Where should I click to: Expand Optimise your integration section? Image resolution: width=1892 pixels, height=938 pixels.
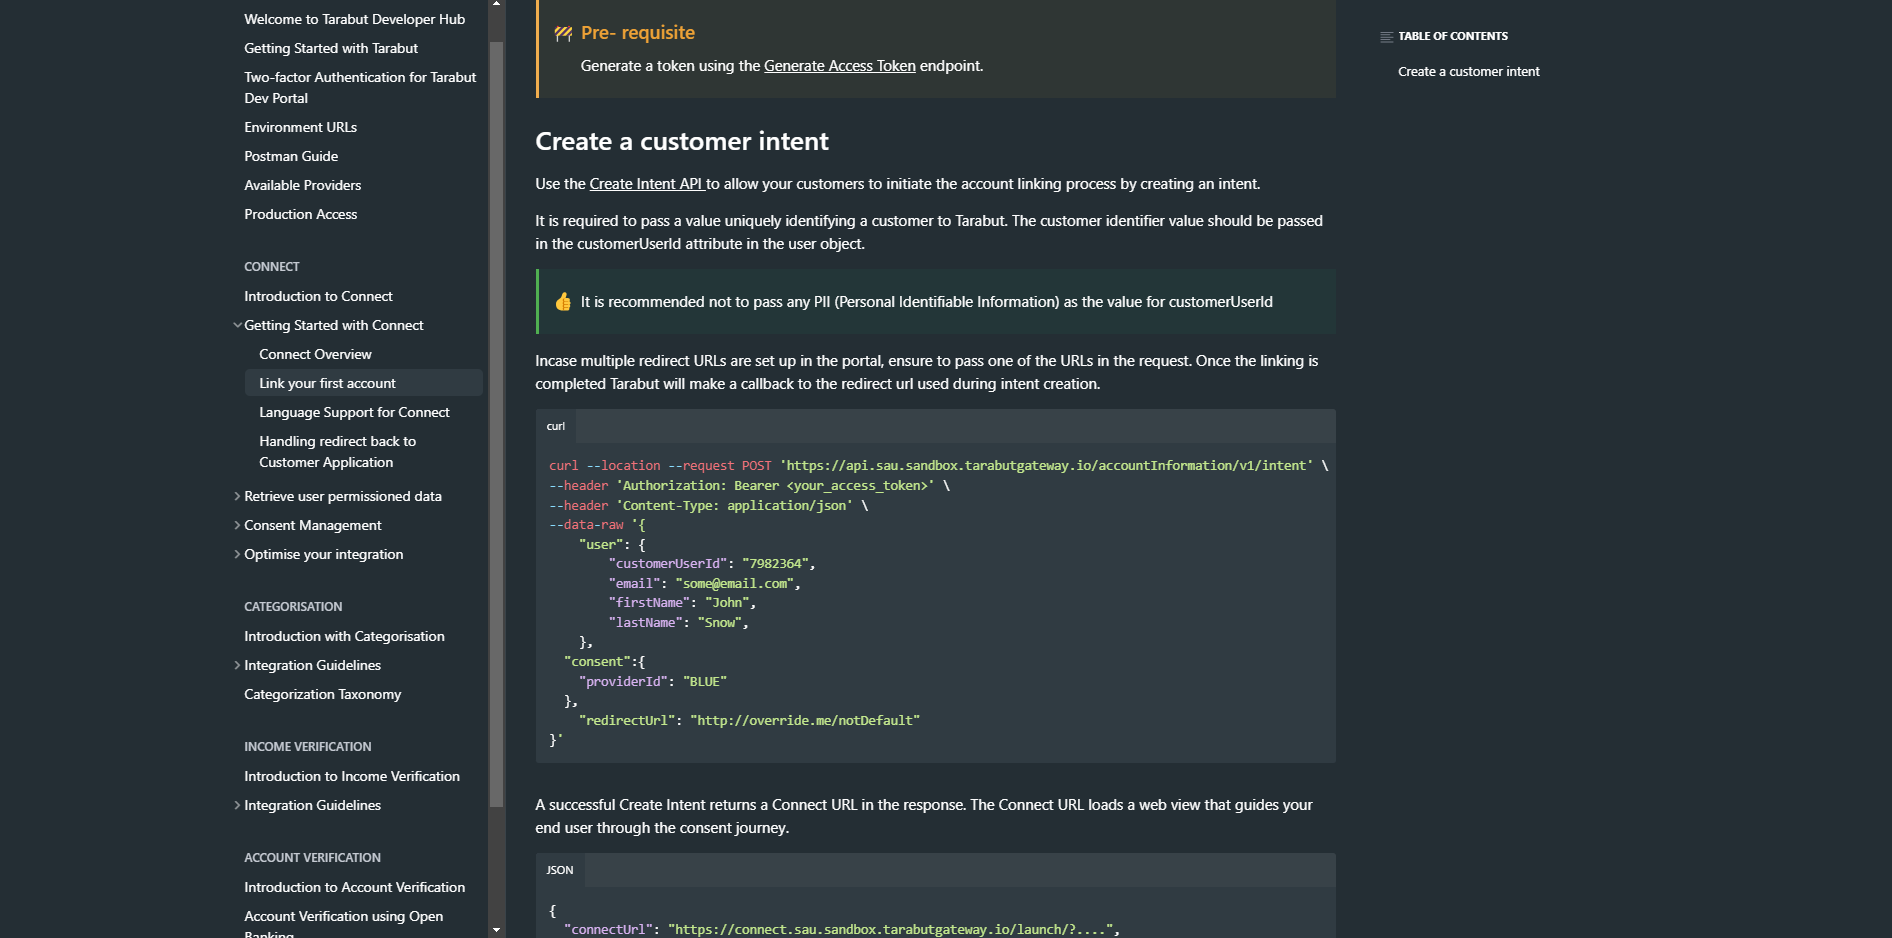[x=237, y=554]
